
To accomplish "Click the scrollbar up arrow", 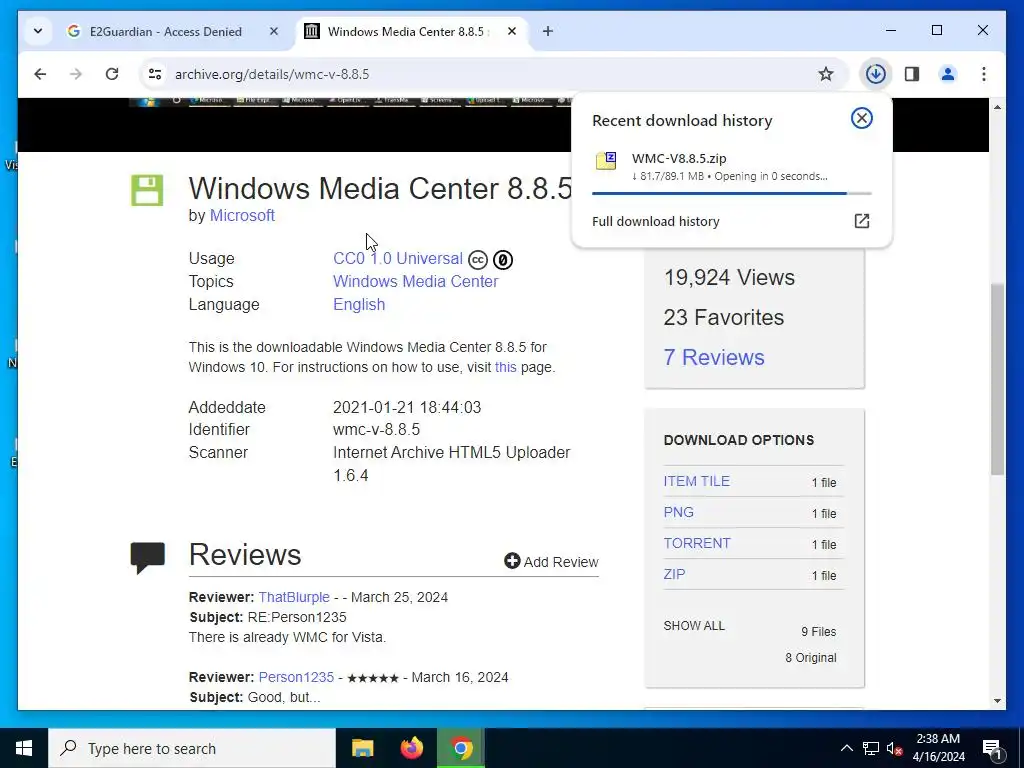I will pyautogui.click(x=997, y=106).
